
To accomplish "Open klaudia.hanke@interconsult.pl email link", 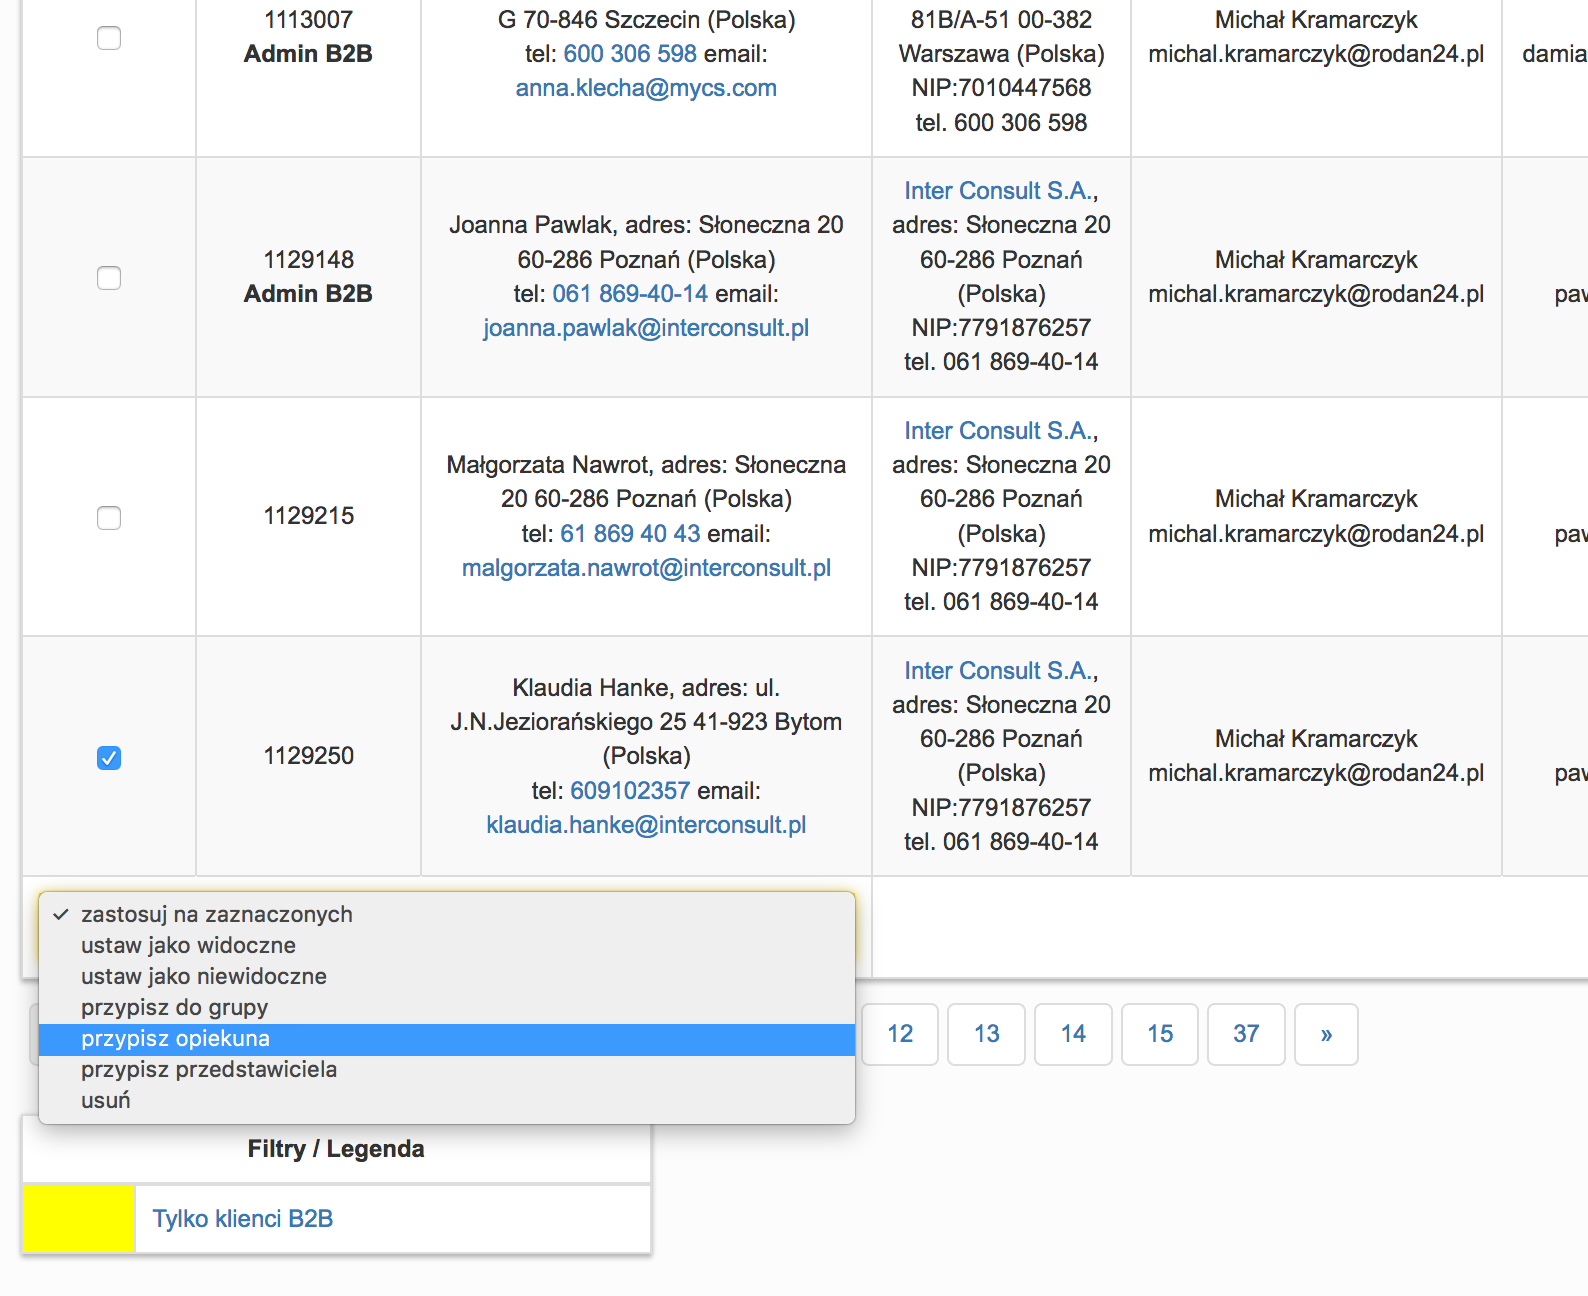I will coord(646,825).
